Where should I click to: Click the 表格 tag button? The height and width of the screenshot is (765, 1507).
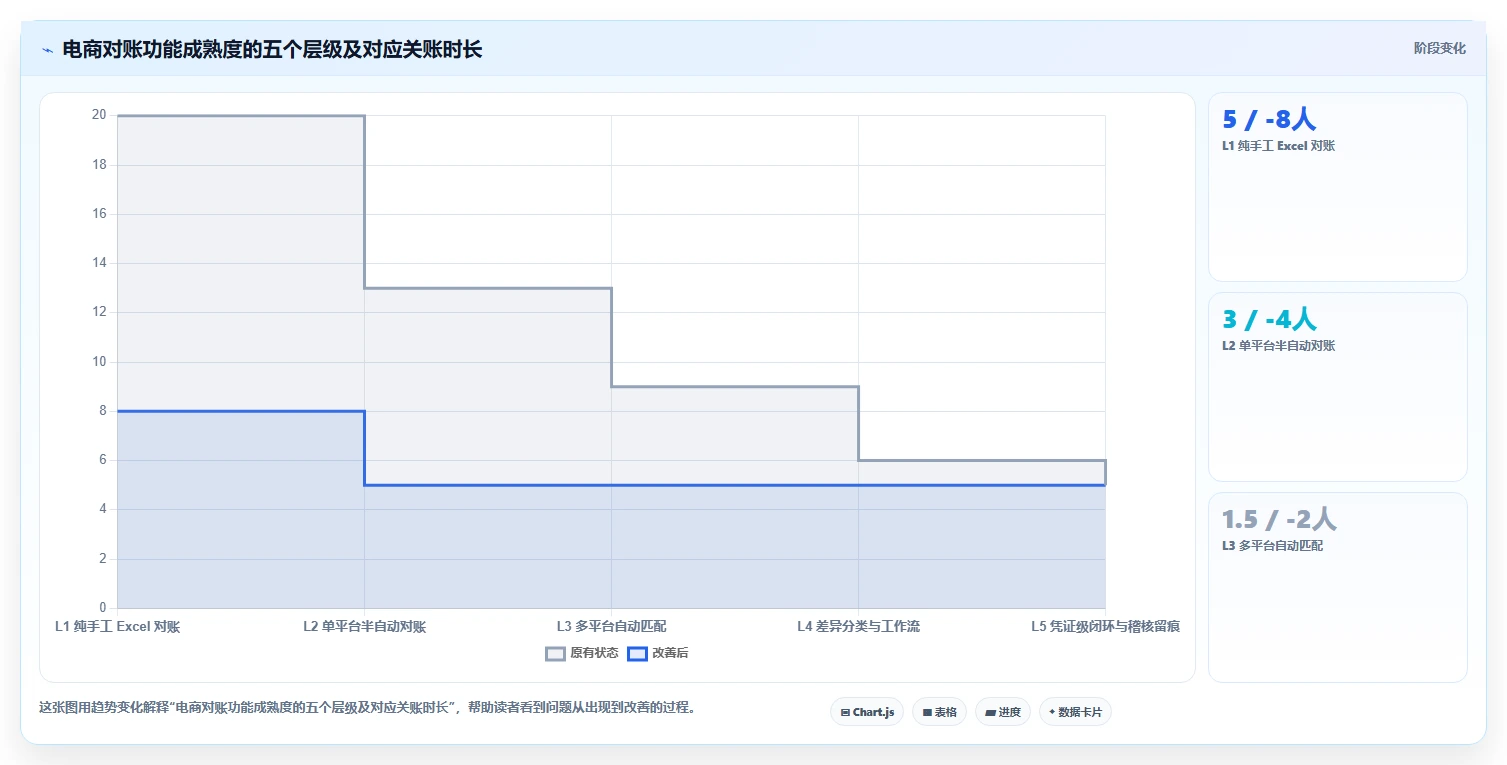pyautogui.click(x=939, y=712)
